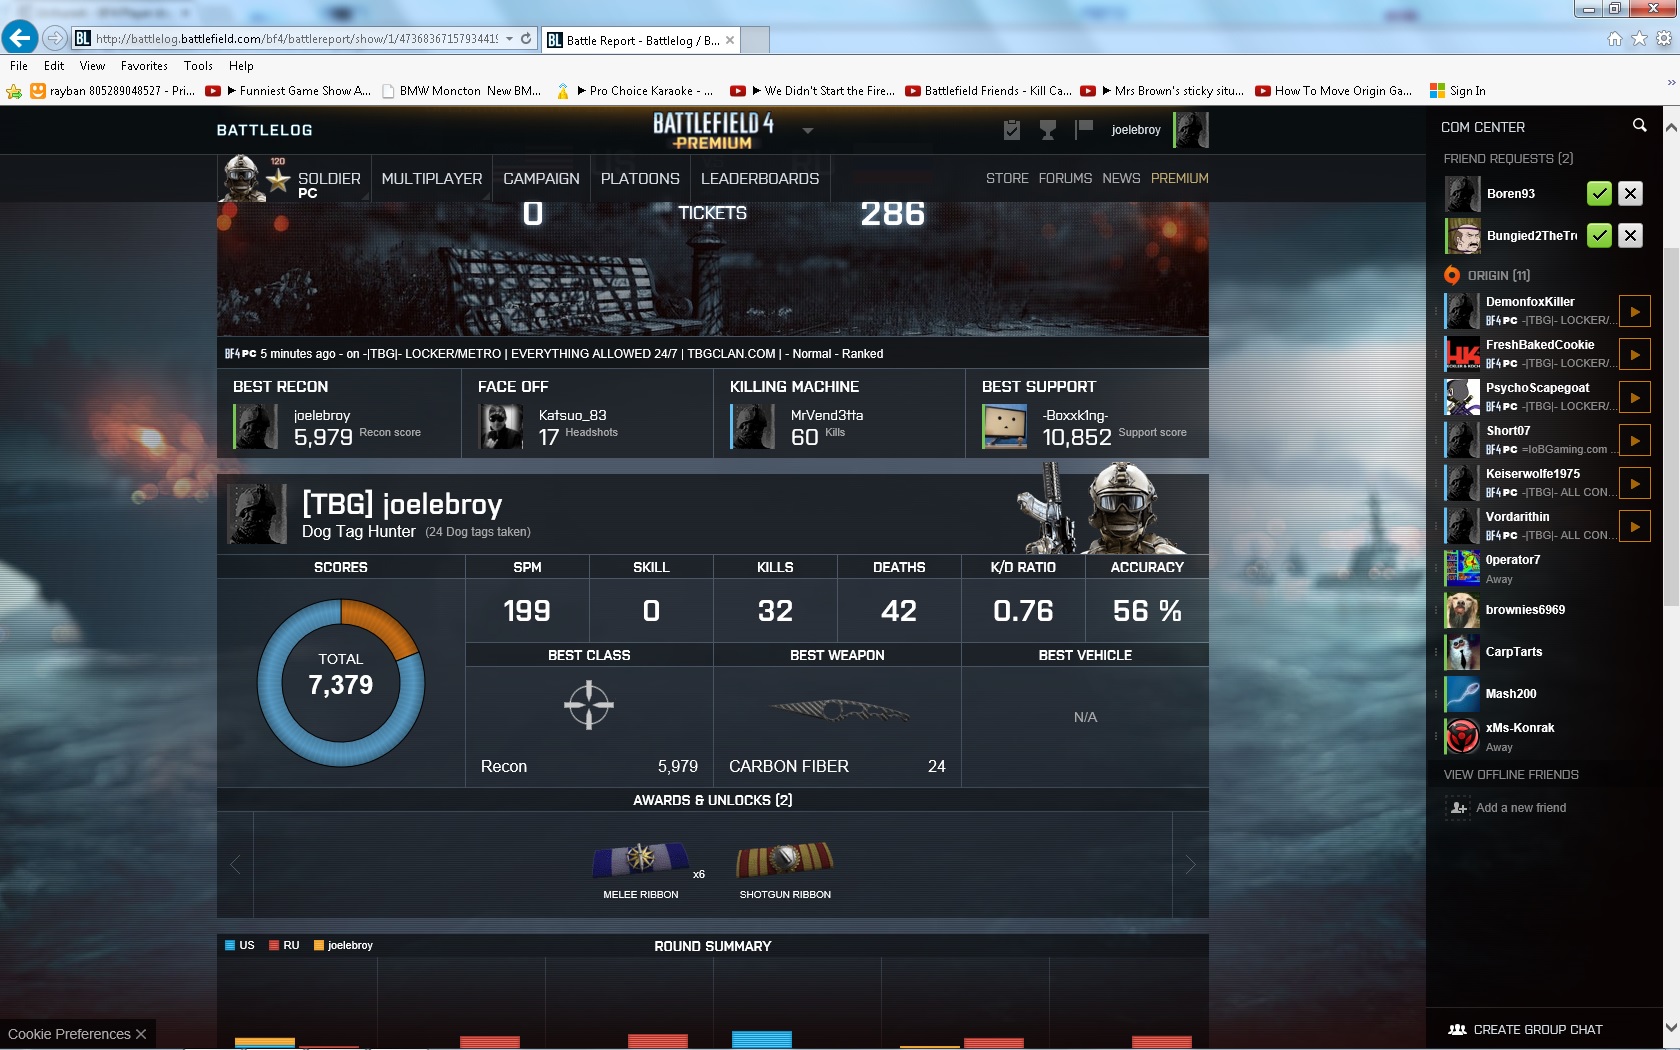Decline Boren93 friend request

(x=1630, y=194)
